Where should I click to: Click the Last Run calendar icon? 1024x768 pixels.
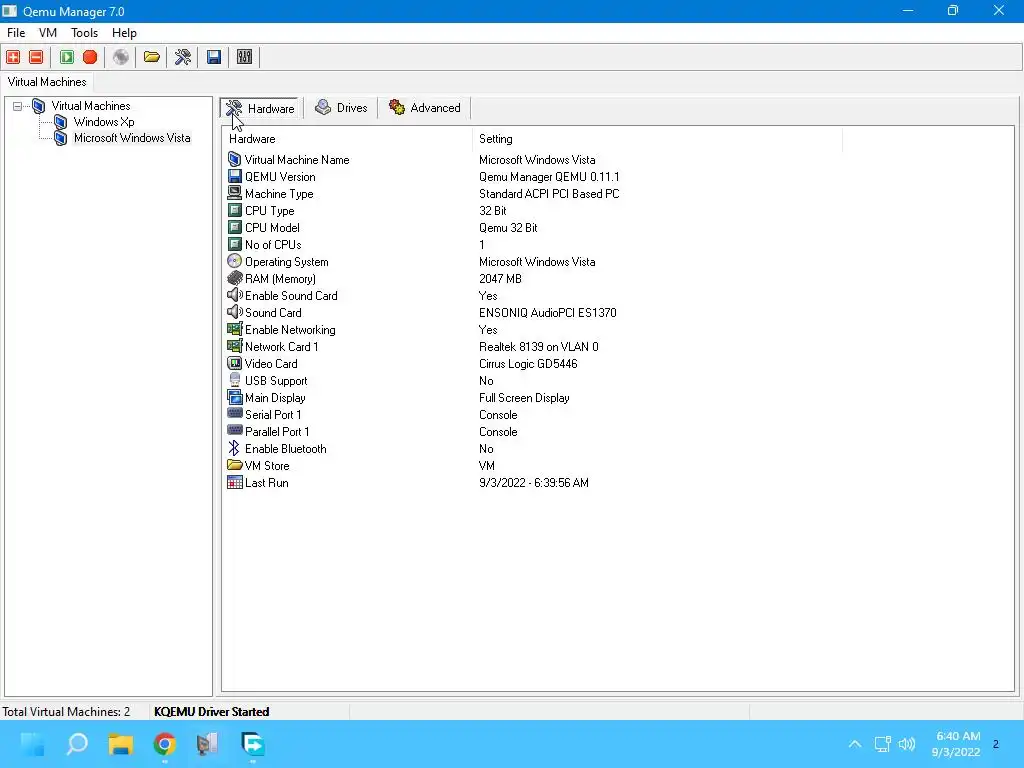(234, 482)
